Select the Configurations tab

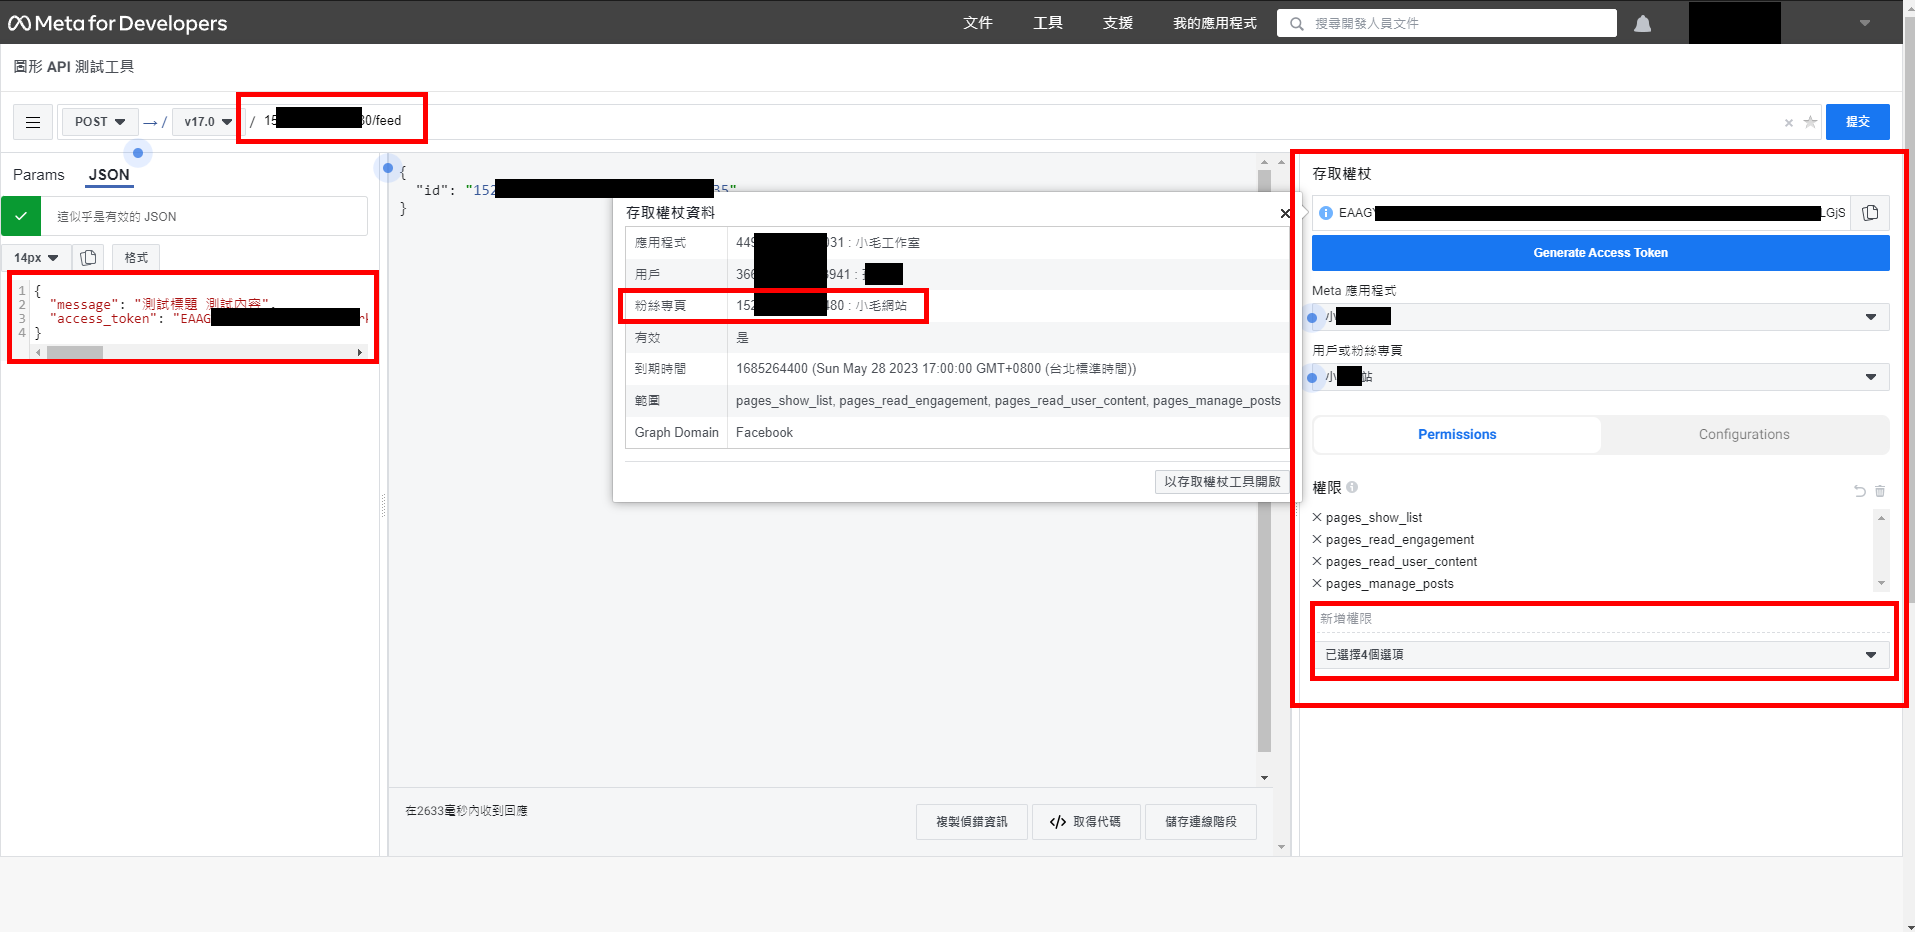tap(1744, 434)
